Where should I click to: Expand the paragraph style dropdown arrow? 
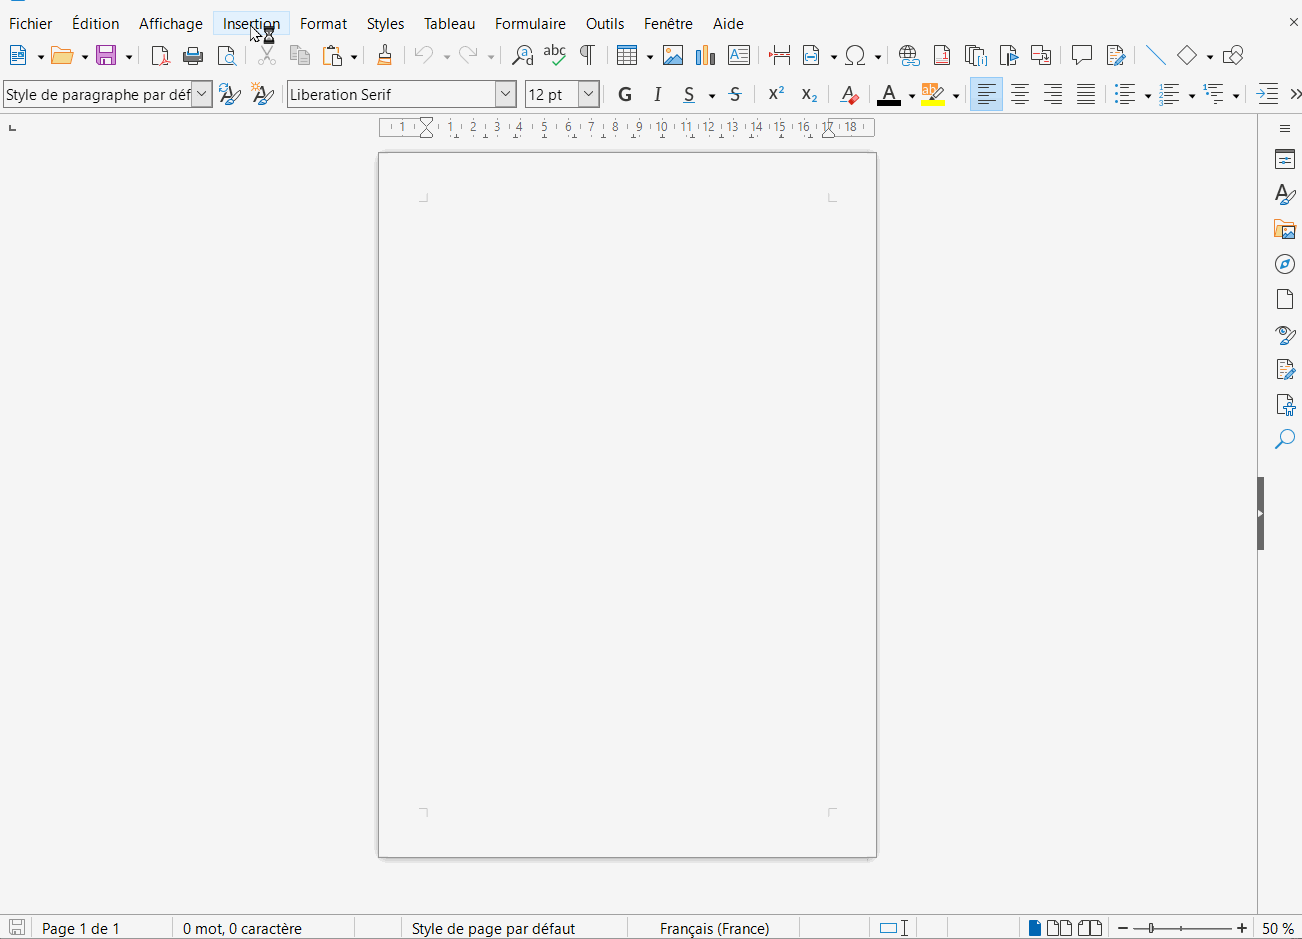(x=202, y=95)
